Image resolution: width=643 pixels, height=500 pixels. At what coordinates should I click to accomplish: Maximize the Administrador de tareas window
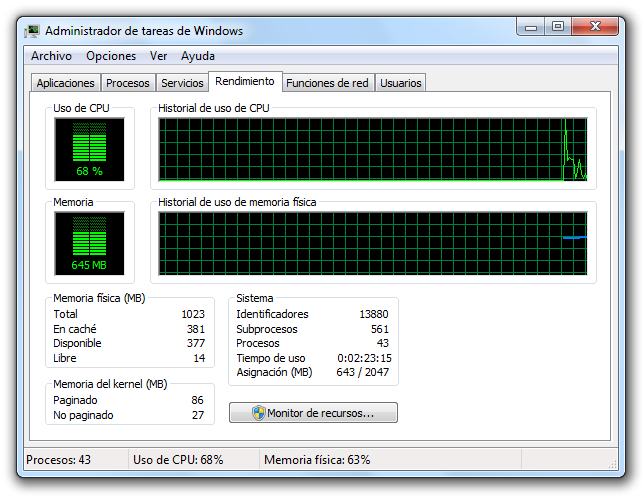pos(558,27)
